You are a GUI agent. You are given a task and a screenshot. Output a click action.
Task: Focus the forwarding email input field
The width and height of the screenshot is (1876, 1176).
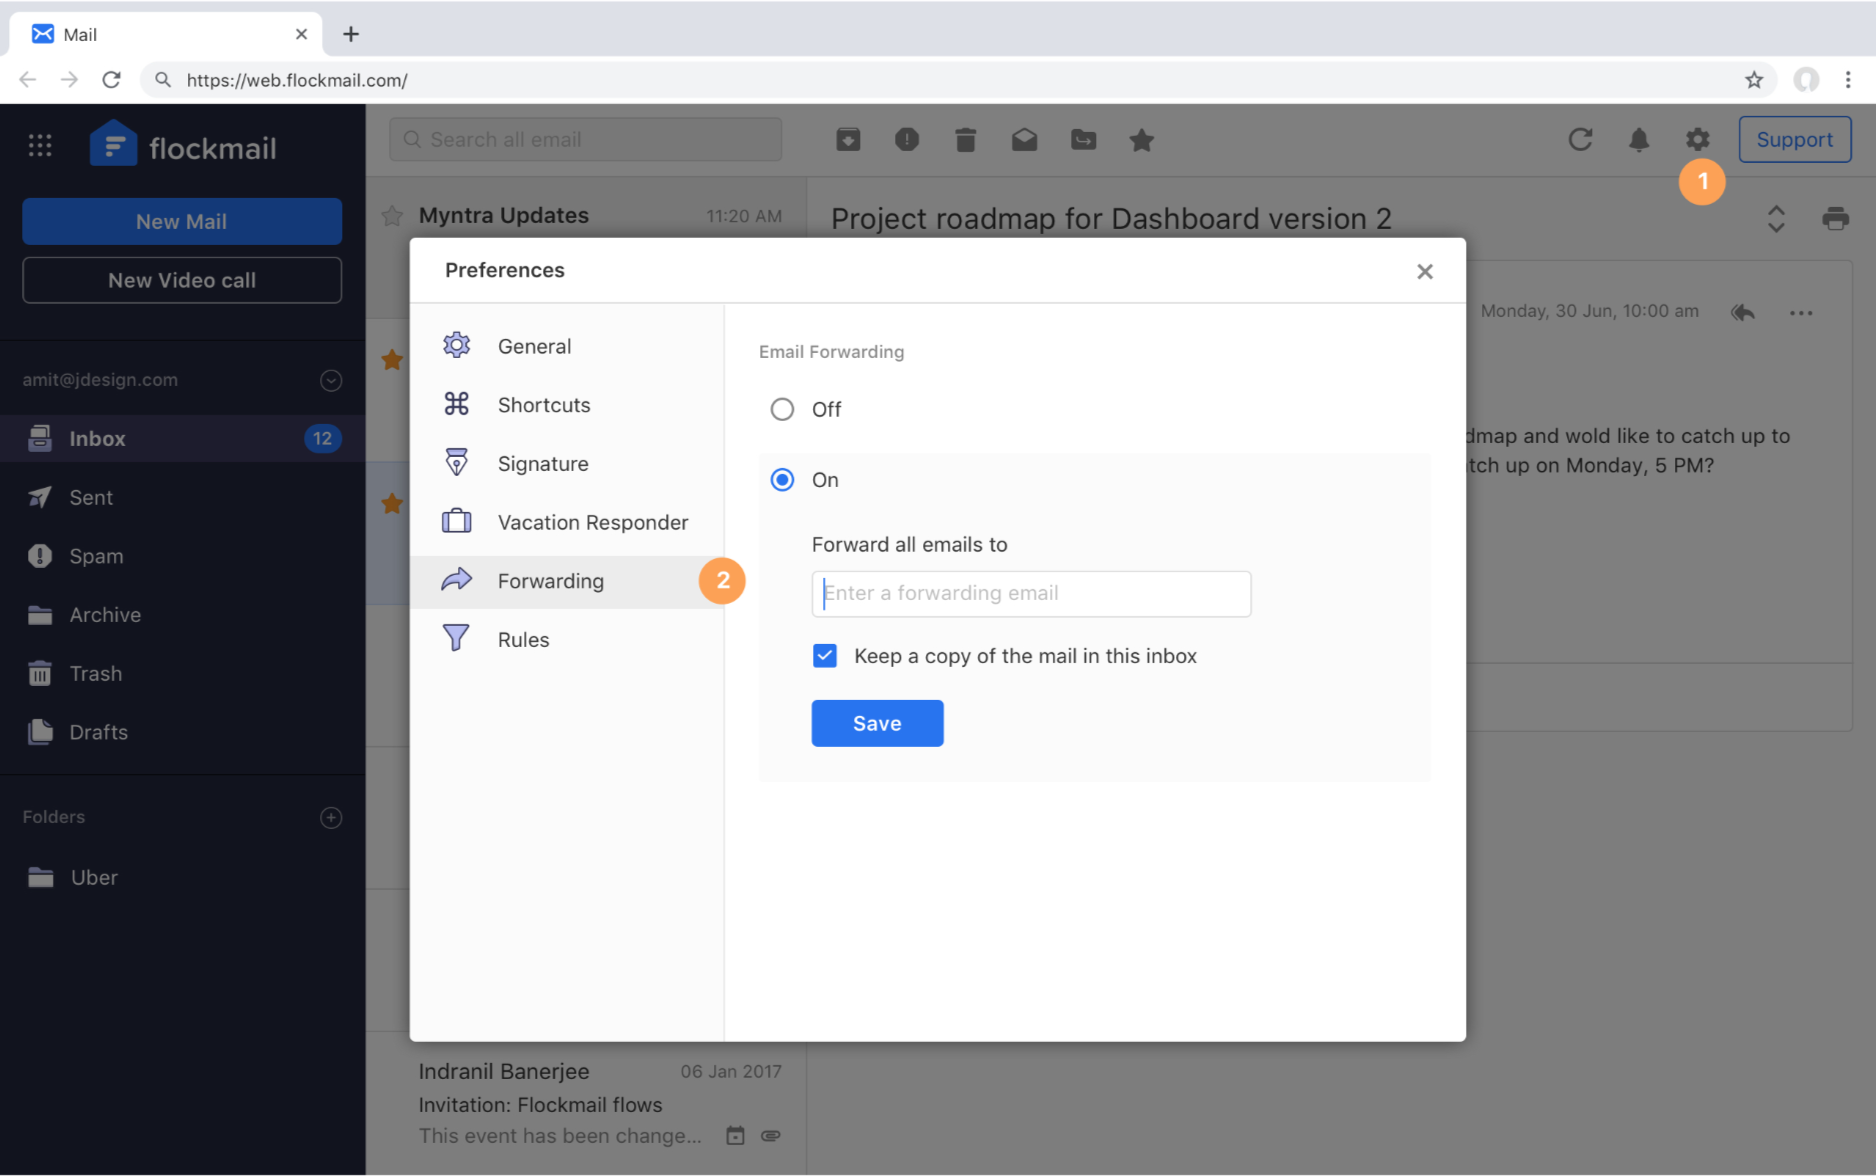(1031, 594)
